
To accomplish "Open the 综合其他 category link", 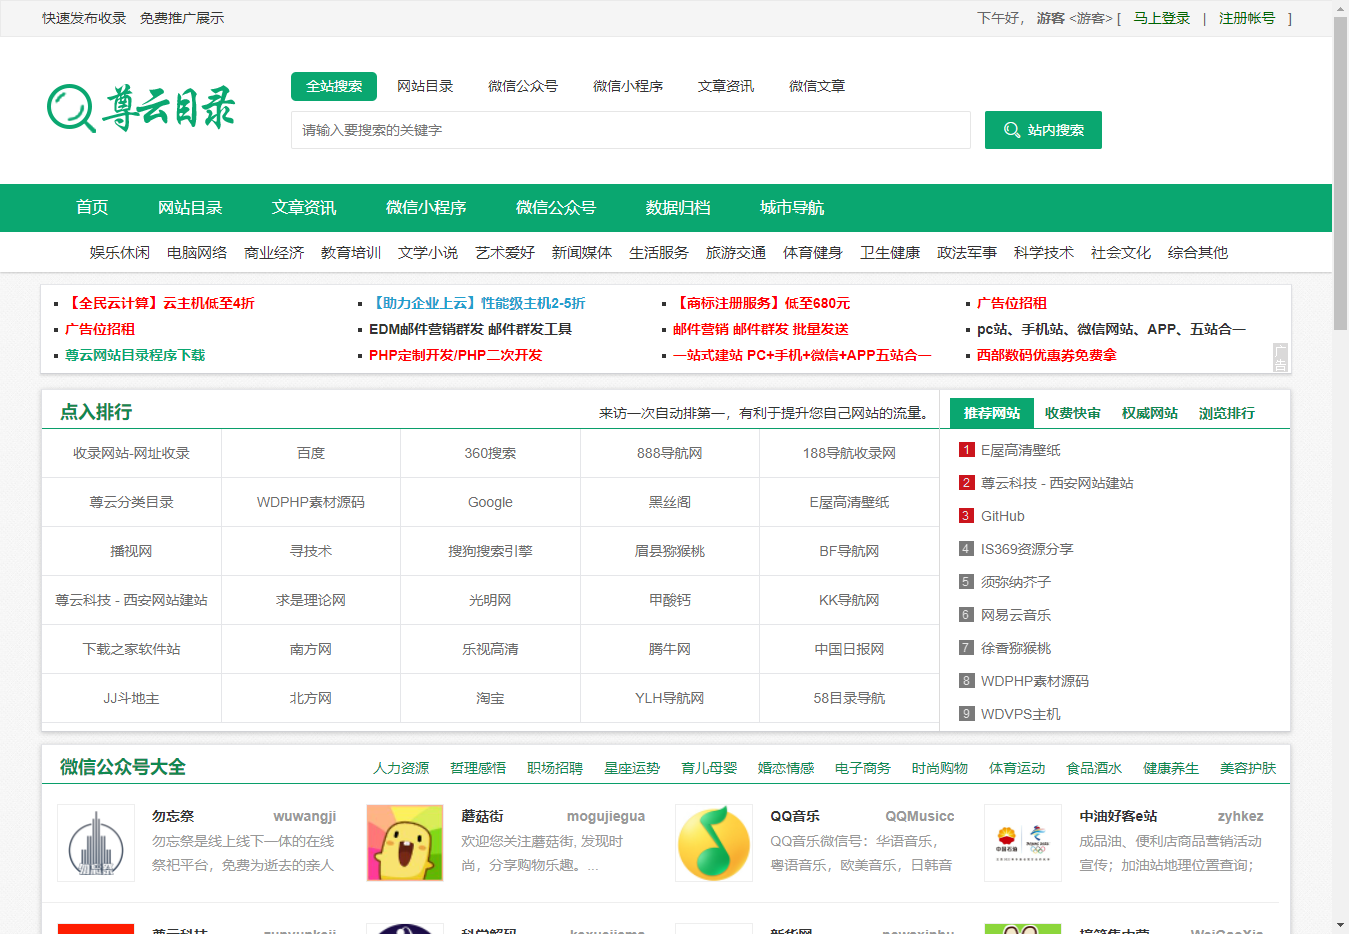I will [x=1198, y=253].
